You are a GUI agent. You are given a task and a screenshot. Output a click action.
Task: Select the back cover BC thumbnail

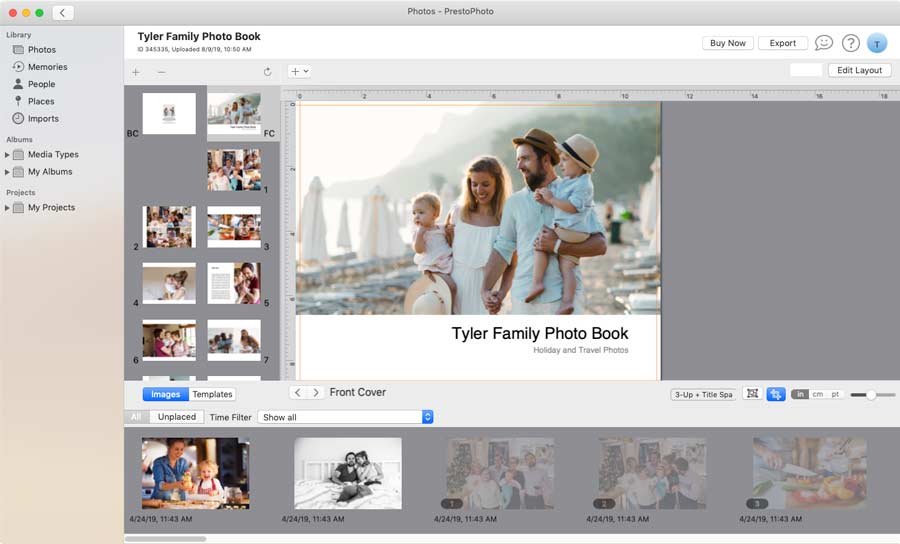pos(169,114)
